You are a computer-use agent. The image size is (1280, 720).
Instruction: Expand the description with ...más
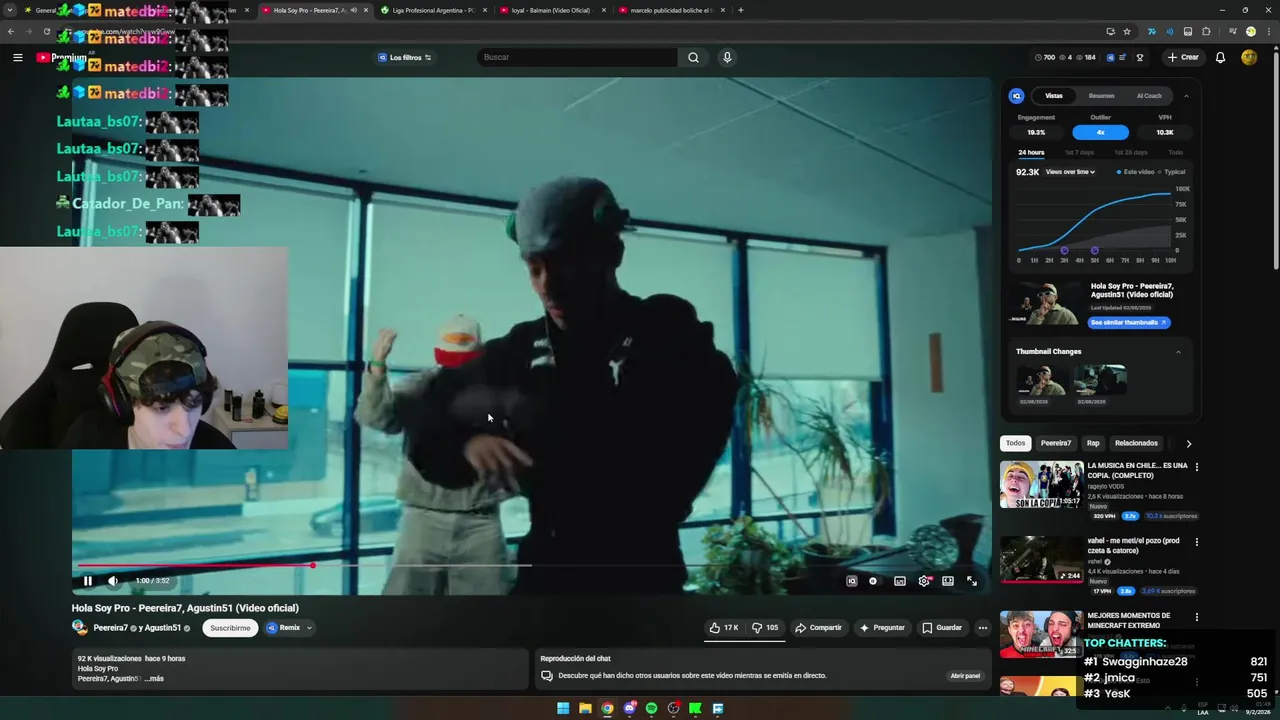coord(154,679)
